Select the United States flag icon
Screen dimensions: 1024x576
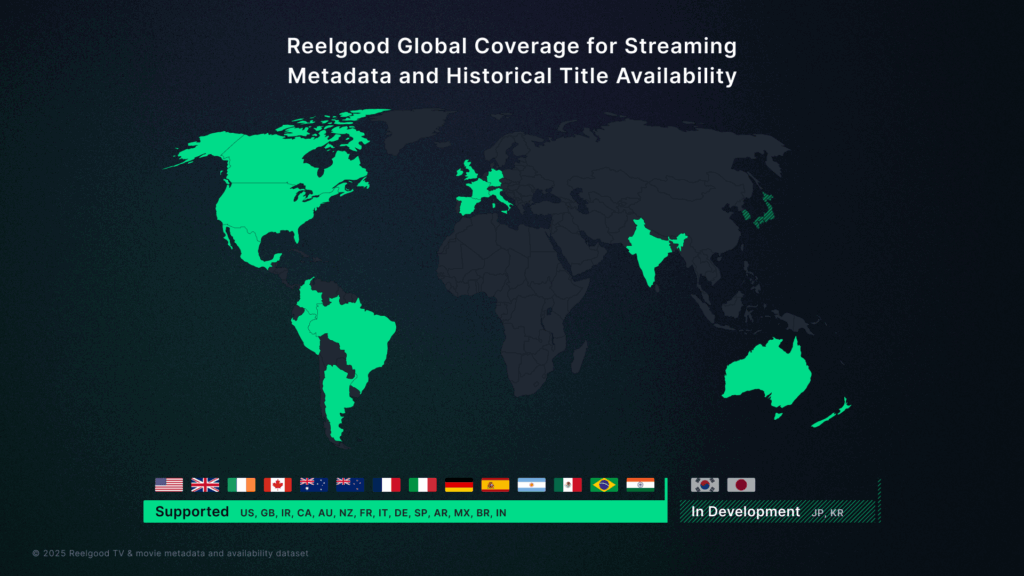(x=169, y=486)
